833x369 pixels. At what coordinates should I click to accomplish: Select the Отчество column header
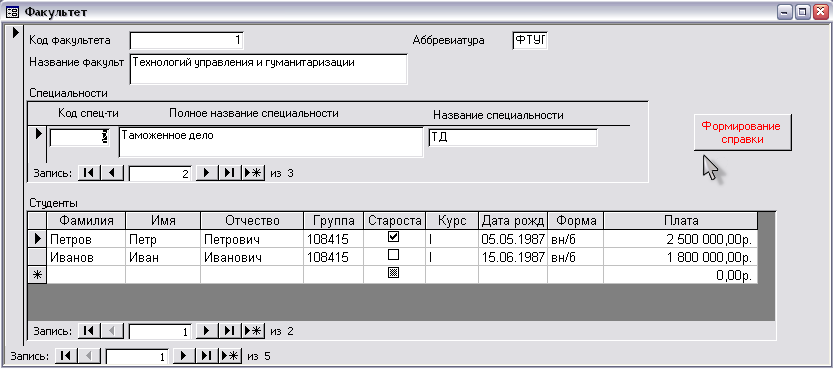click(252, 220)
